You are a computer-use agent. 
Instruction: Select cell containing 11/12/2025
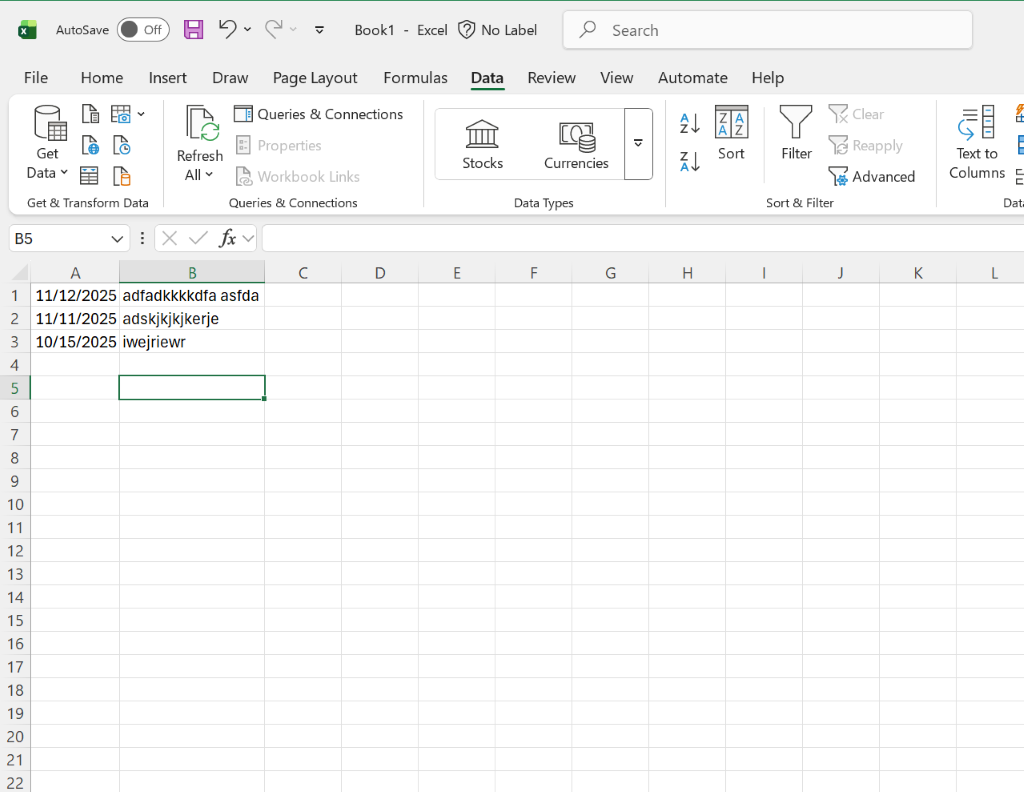pyautogui.click(x=75, y=296)
